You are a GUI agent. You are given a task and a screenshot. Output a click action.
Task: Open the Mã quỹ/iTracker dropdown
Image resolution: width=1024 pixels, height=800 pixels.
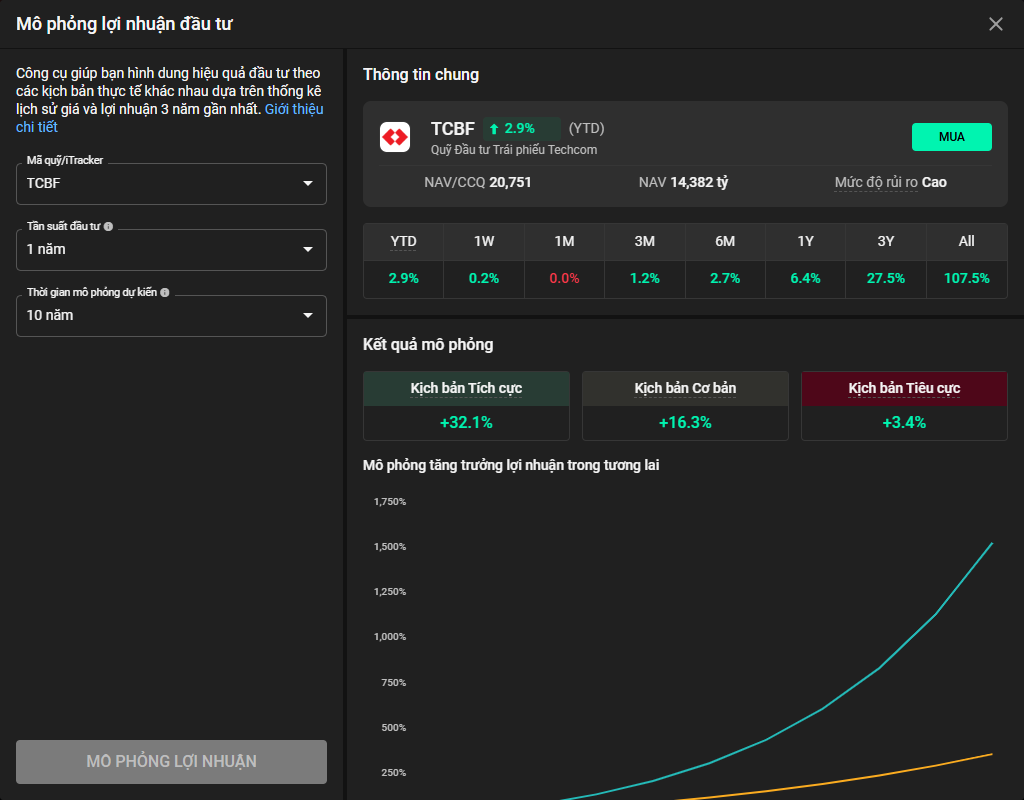point(171,184)
